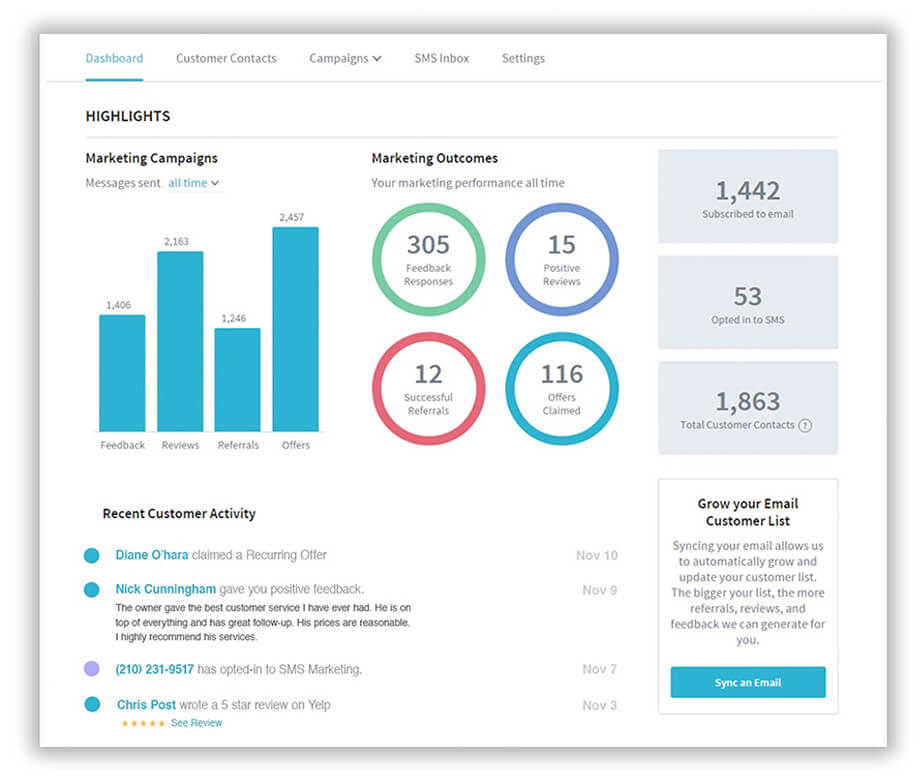Click the help icon beside Total Customer Contacts
Screen dimensions: 922x782
806,425
